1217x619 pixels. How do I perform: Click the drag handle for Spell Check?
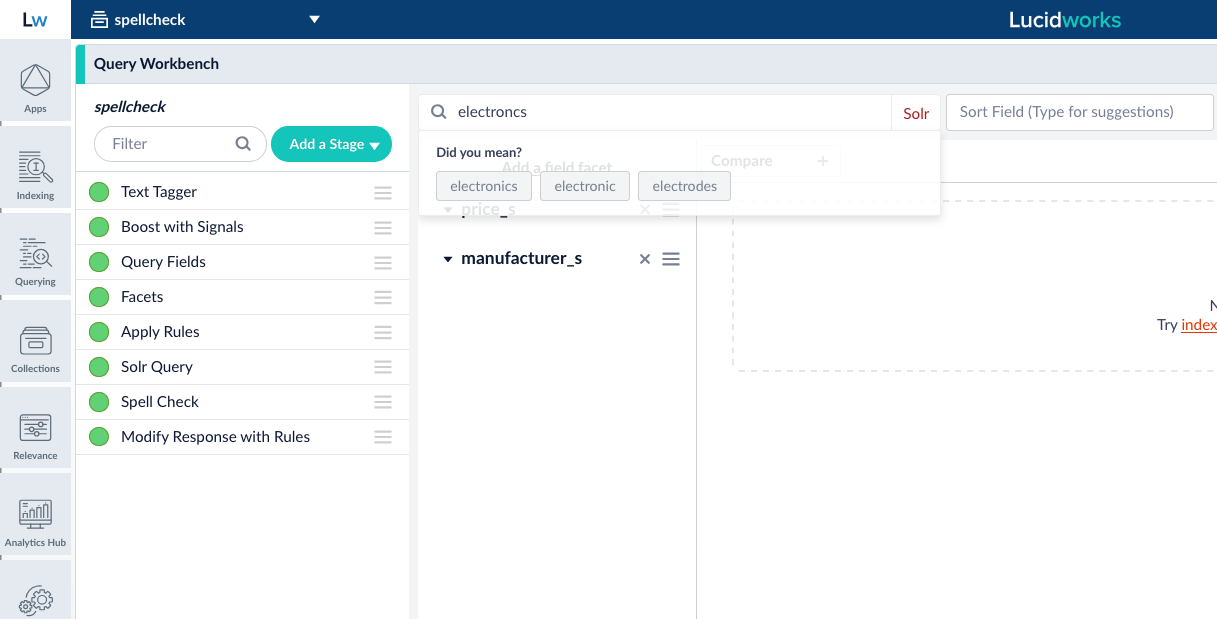(x=383, y=402)
